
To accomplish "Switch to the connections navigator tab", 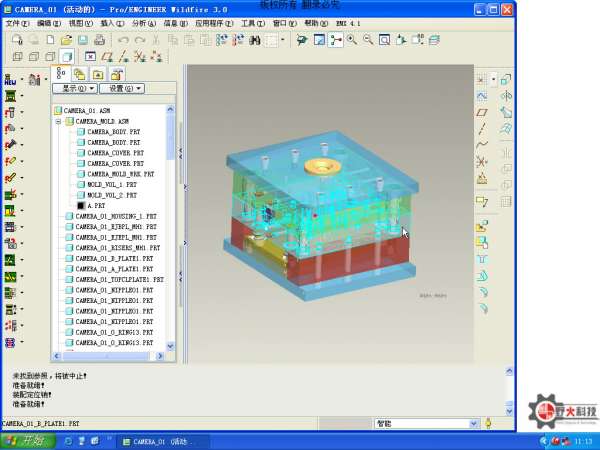I will (x=117, y=74).
